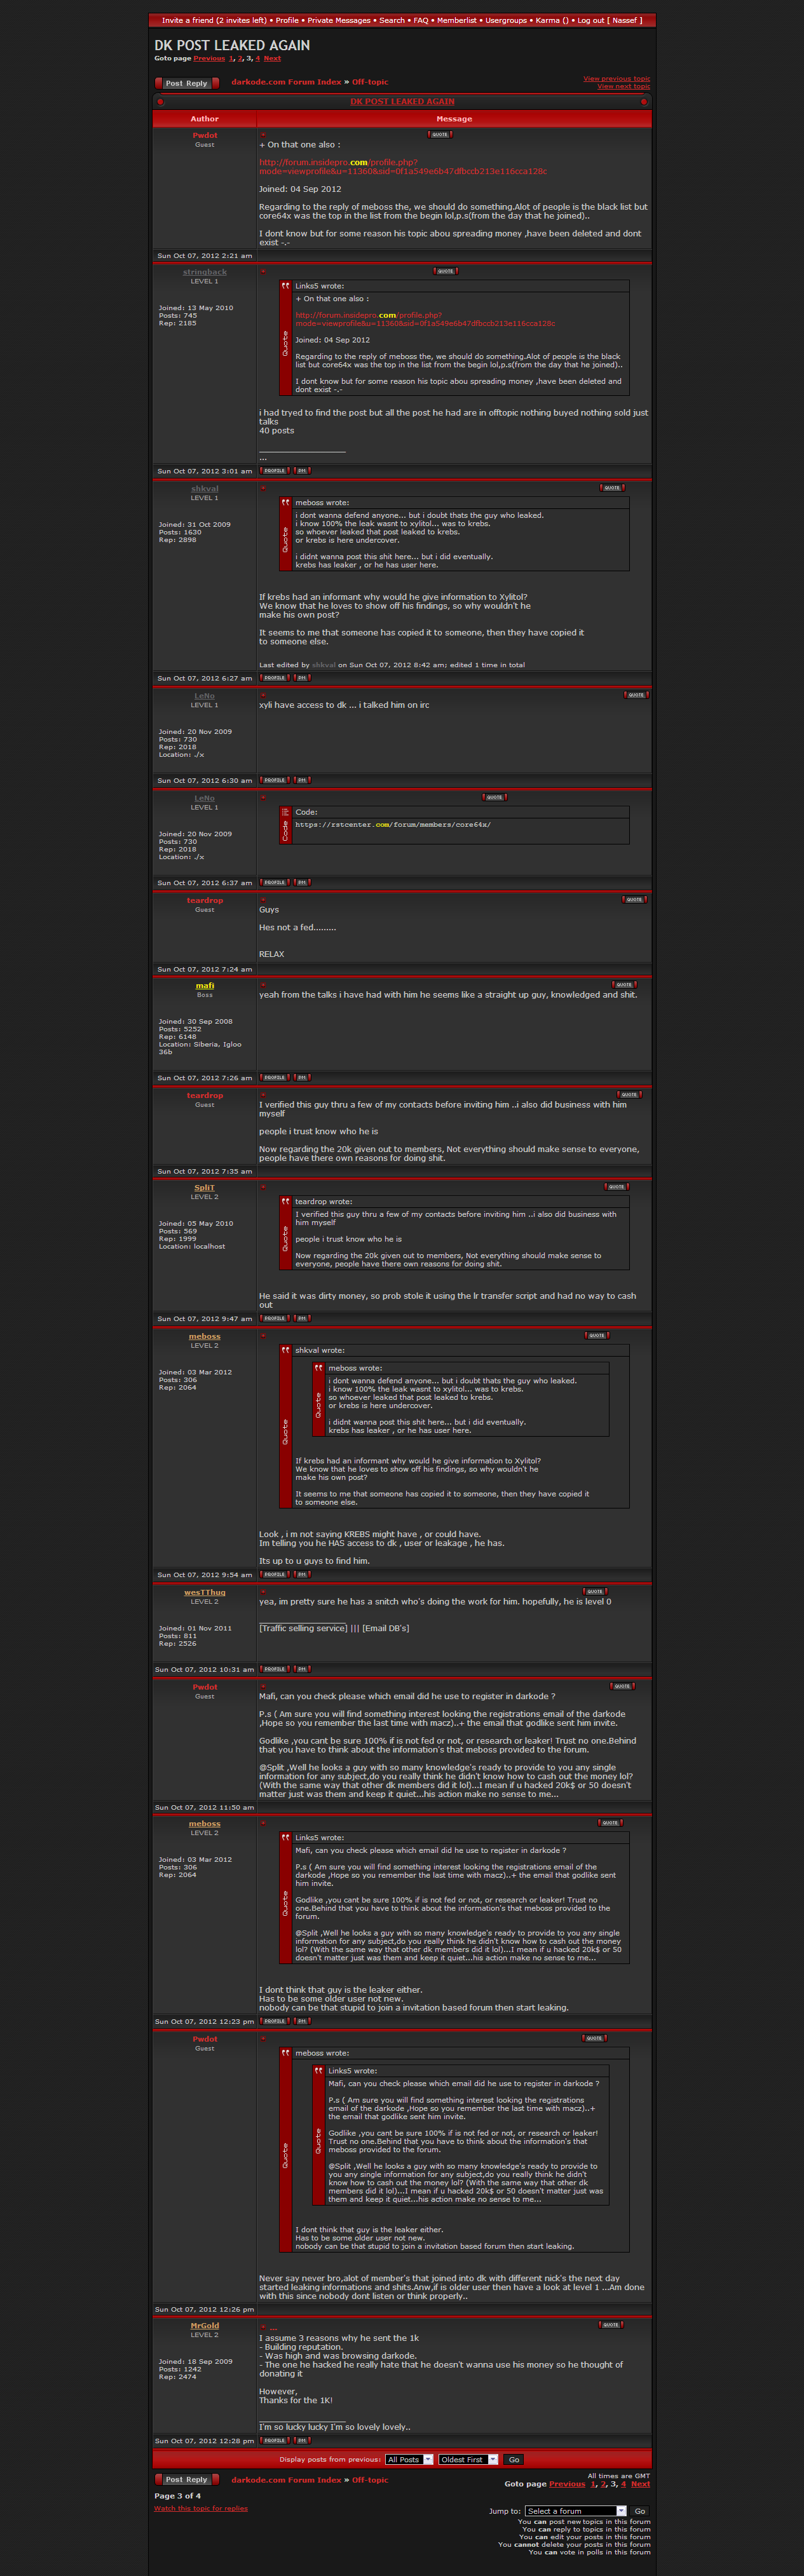Quote the first Pwdot post at top
Image resolution: width=804 pixels, height=2576 pixels.
coord(439,134)
